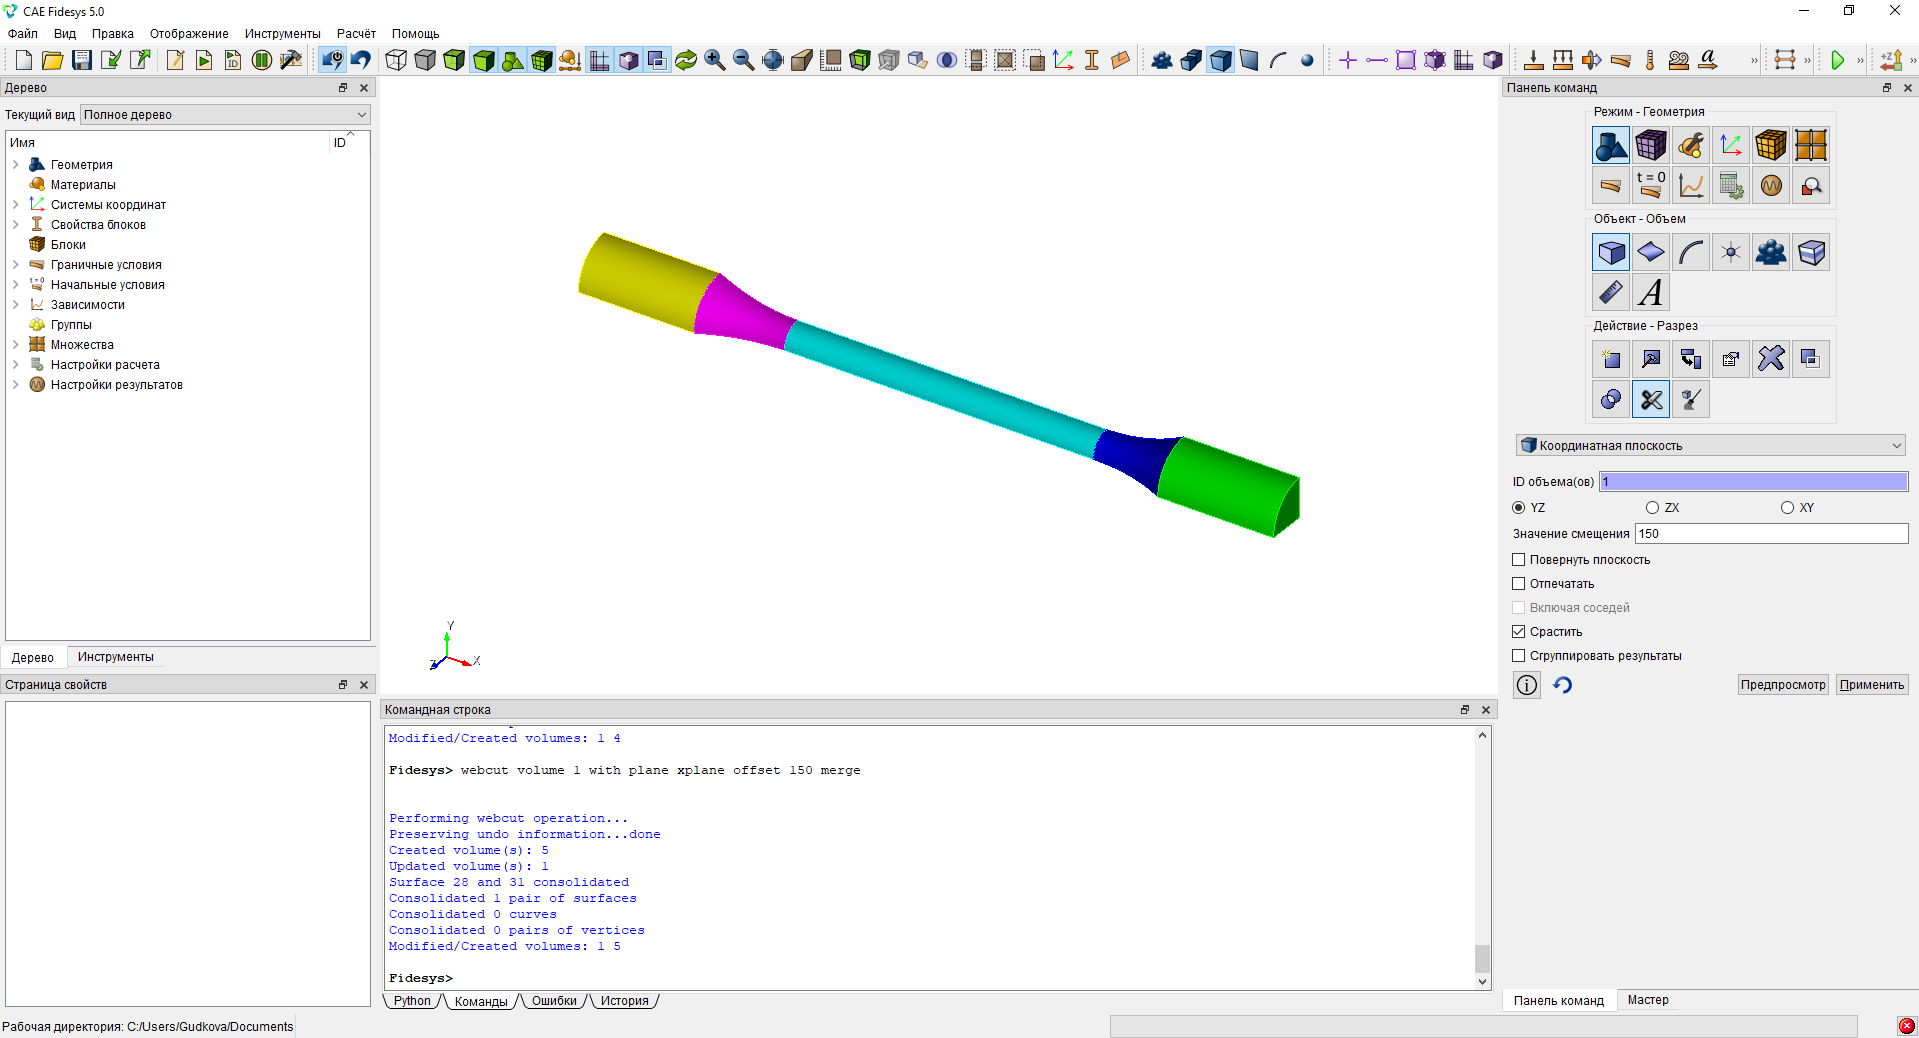This screenshot has height=1038, width=1919.
Task: Expand the Настройки расчета tree node
Action: click(x=16, y=365)
